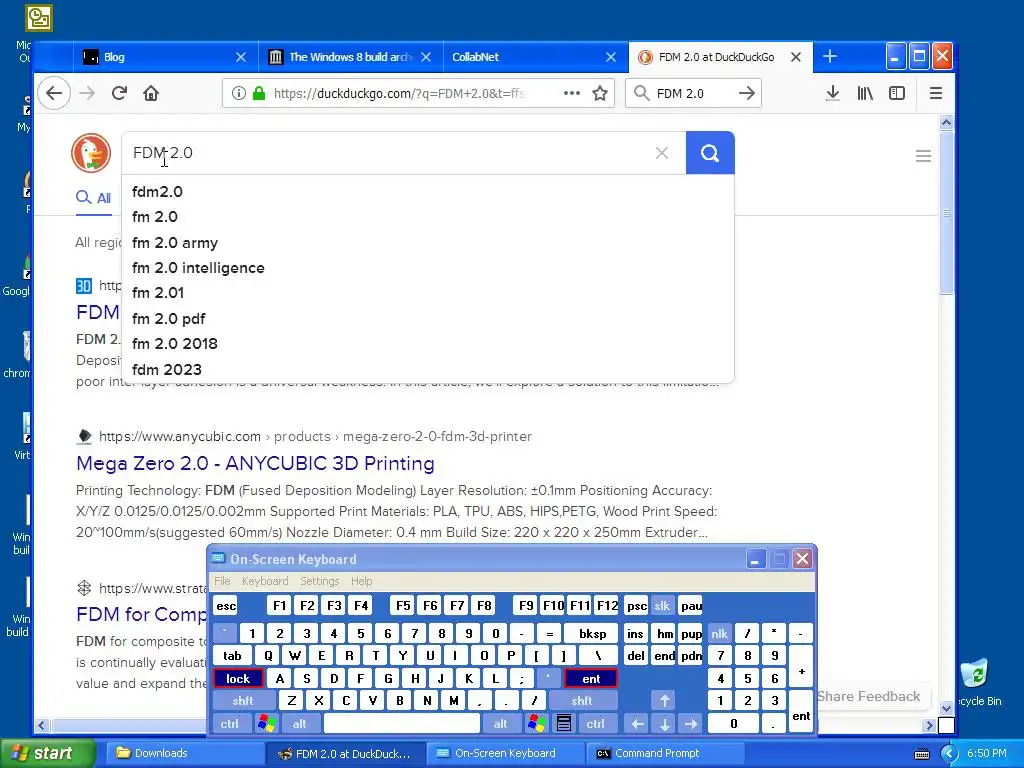Show site information icon in address bar
This screenshot has width=1024, height=768.
coord(238,93)
